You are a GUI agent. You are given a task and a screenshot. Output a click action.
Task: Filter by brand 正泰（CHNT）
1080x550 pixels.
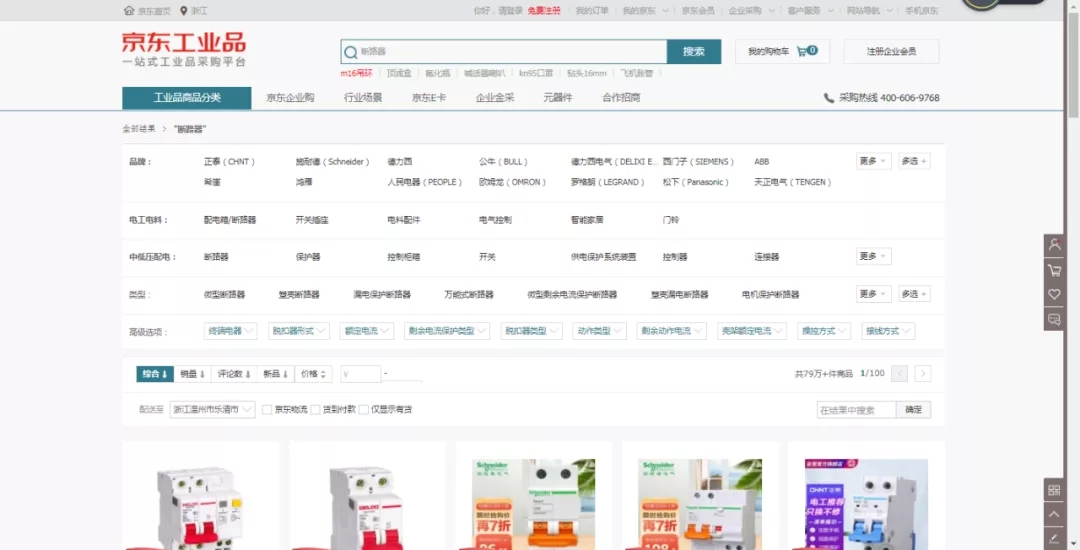pos(230,162)
